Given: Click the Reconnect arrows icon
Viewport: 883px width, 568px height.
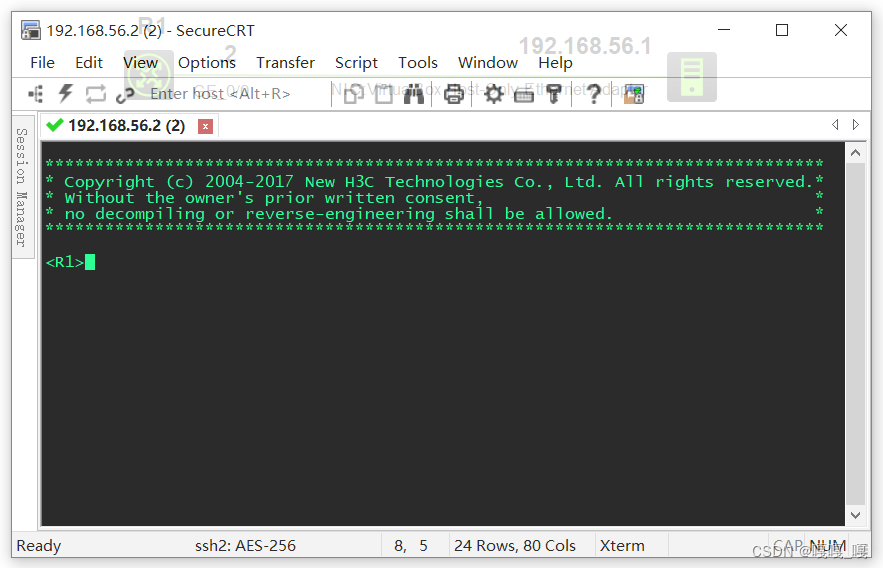Looking at the screenshot, I should click(96, 93).
